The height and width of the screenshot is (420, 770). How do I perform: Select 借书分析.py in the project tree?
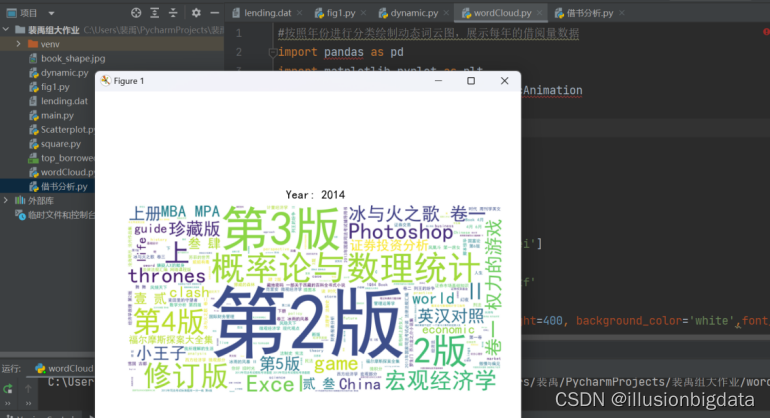(x=64, y=186)
